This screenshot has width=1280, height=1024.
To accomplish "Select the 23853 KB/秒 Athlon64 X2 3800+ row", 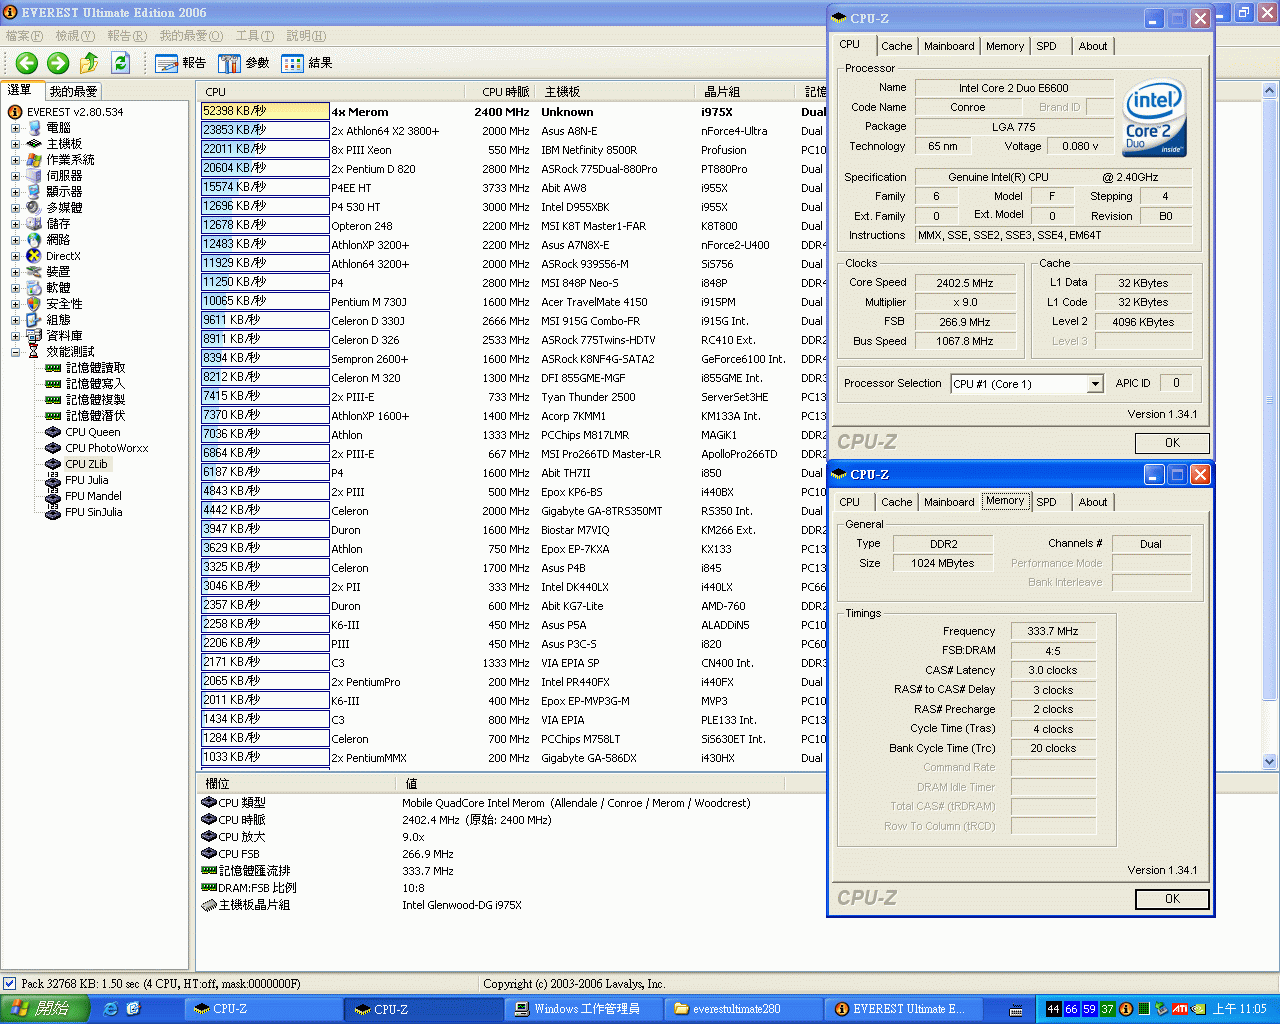I will [513, 131].
